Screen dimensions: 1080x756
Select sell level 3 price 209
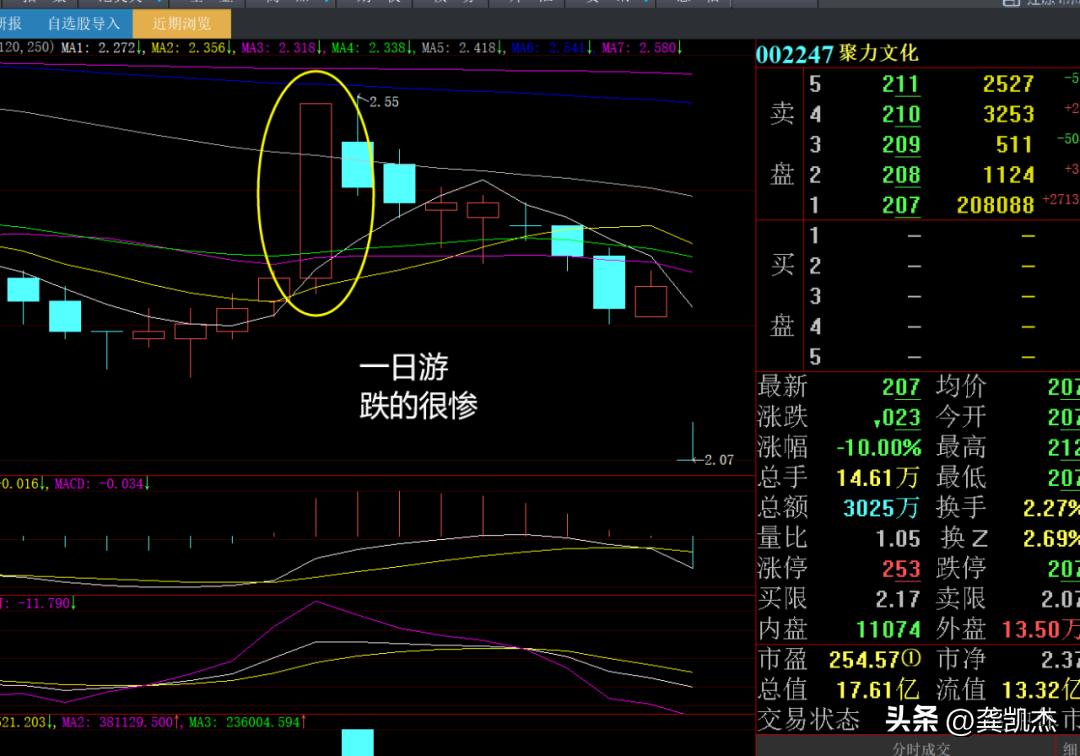[x=900, y=145]
